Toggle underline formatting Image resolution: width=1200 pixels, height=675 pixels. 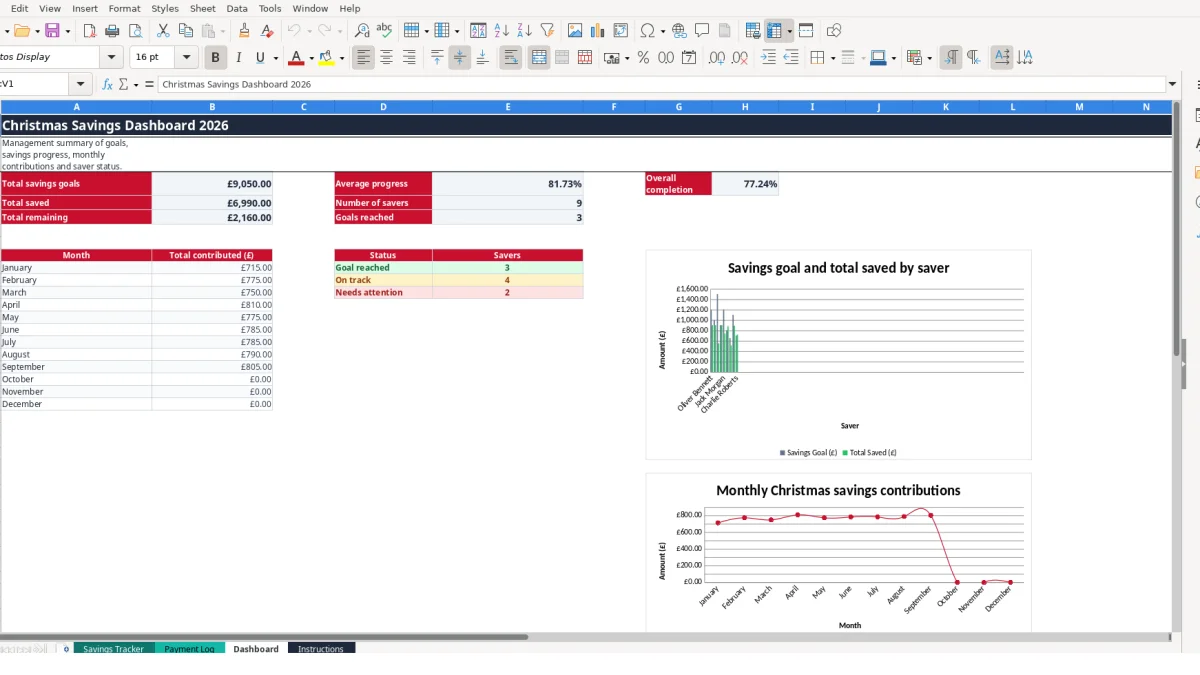pos(260,58)
